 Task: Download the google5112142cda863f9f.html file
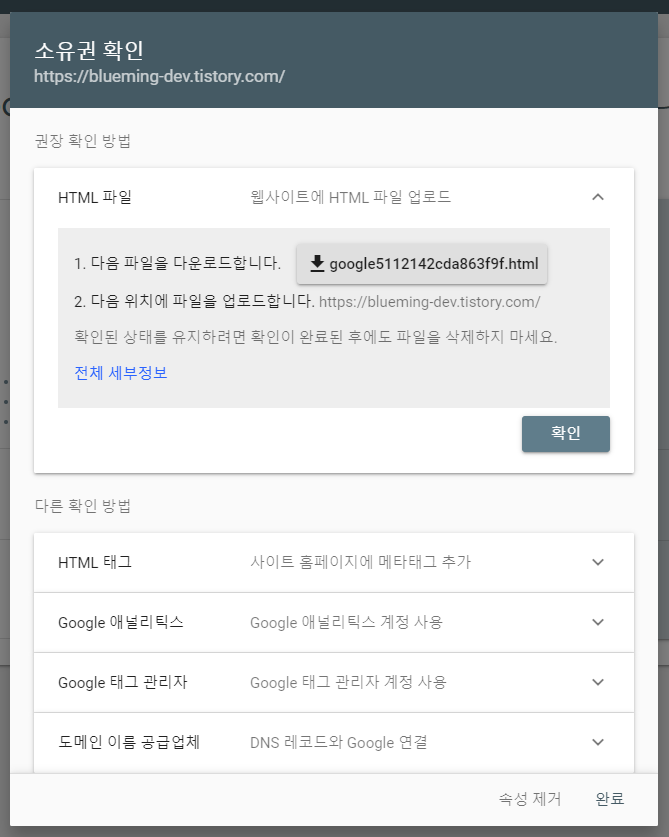coord(422,264)
